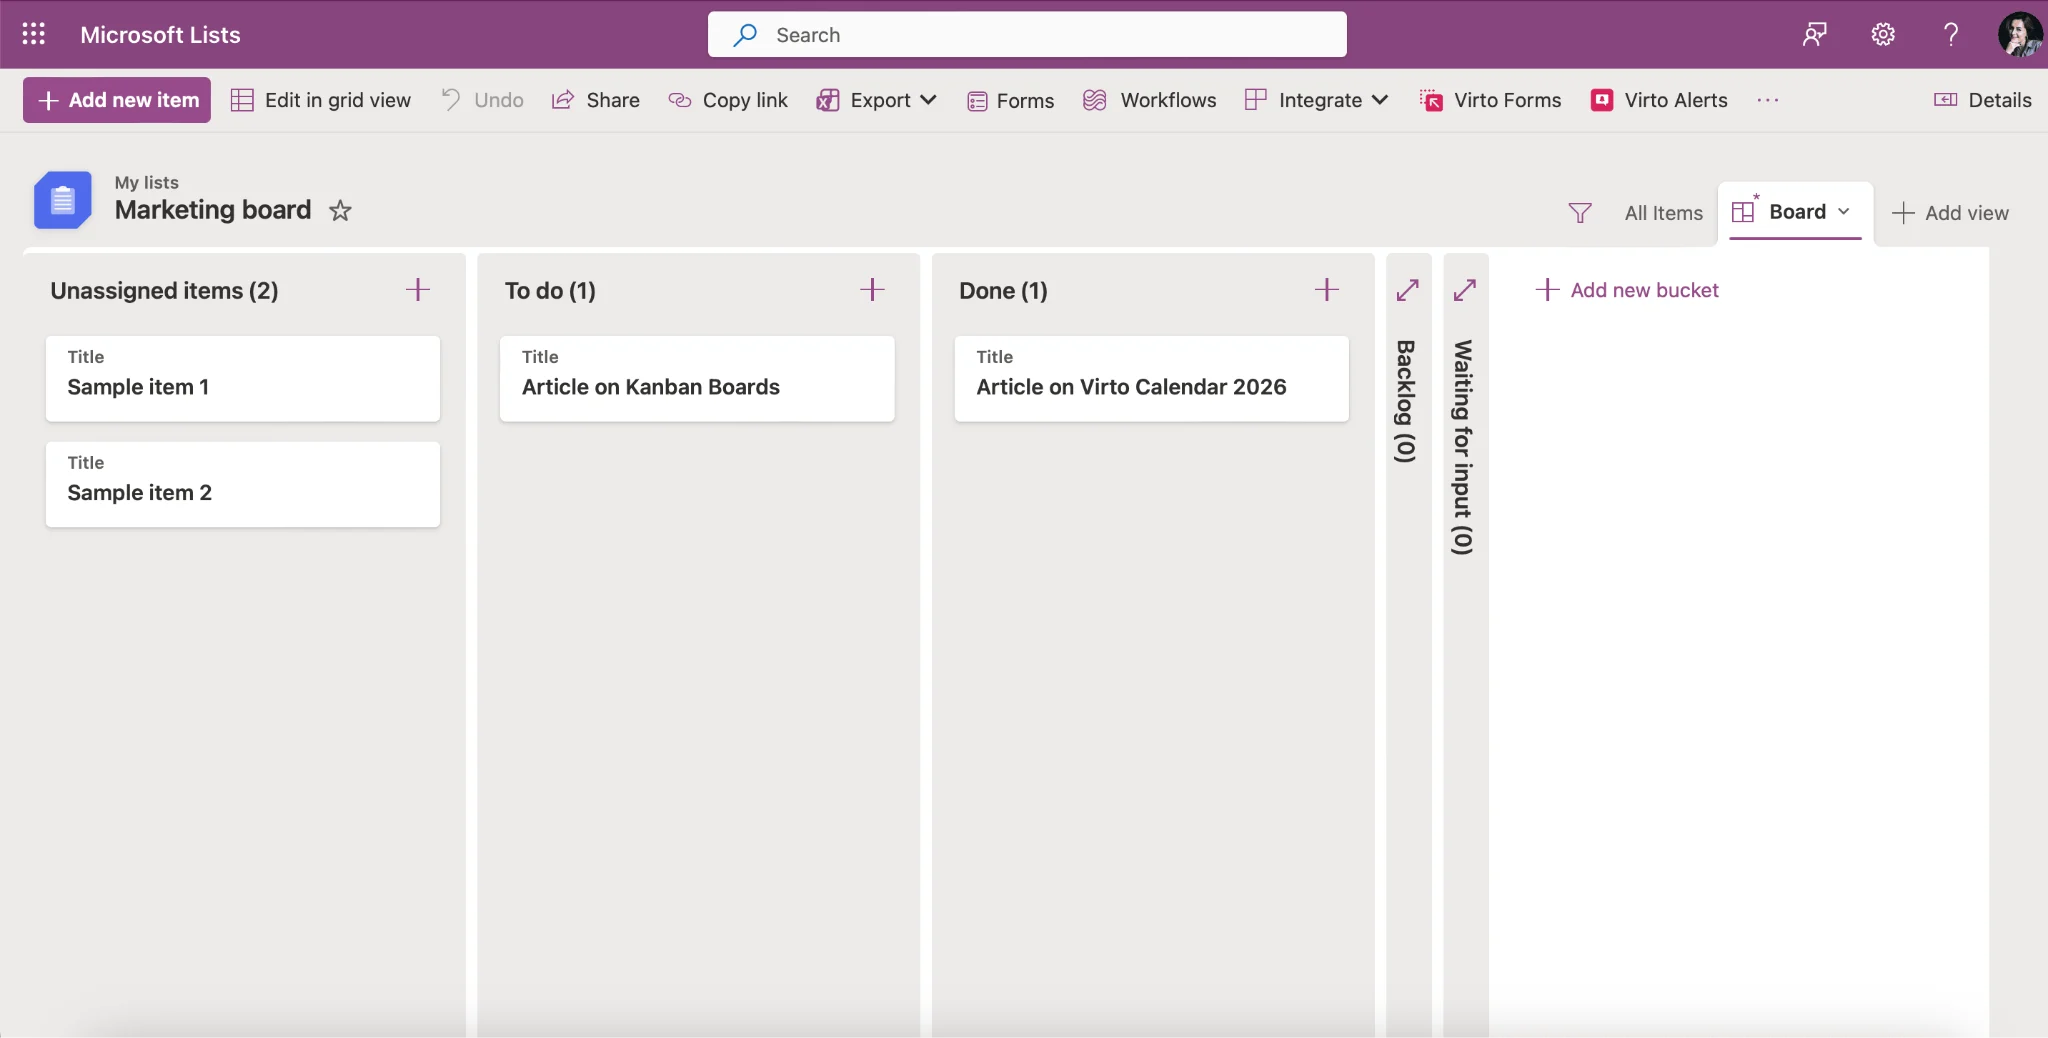Image resolution: width=2048 pixels, height=1038 pixels.
Task: Launch Virto Forms
Action: 1490,100
